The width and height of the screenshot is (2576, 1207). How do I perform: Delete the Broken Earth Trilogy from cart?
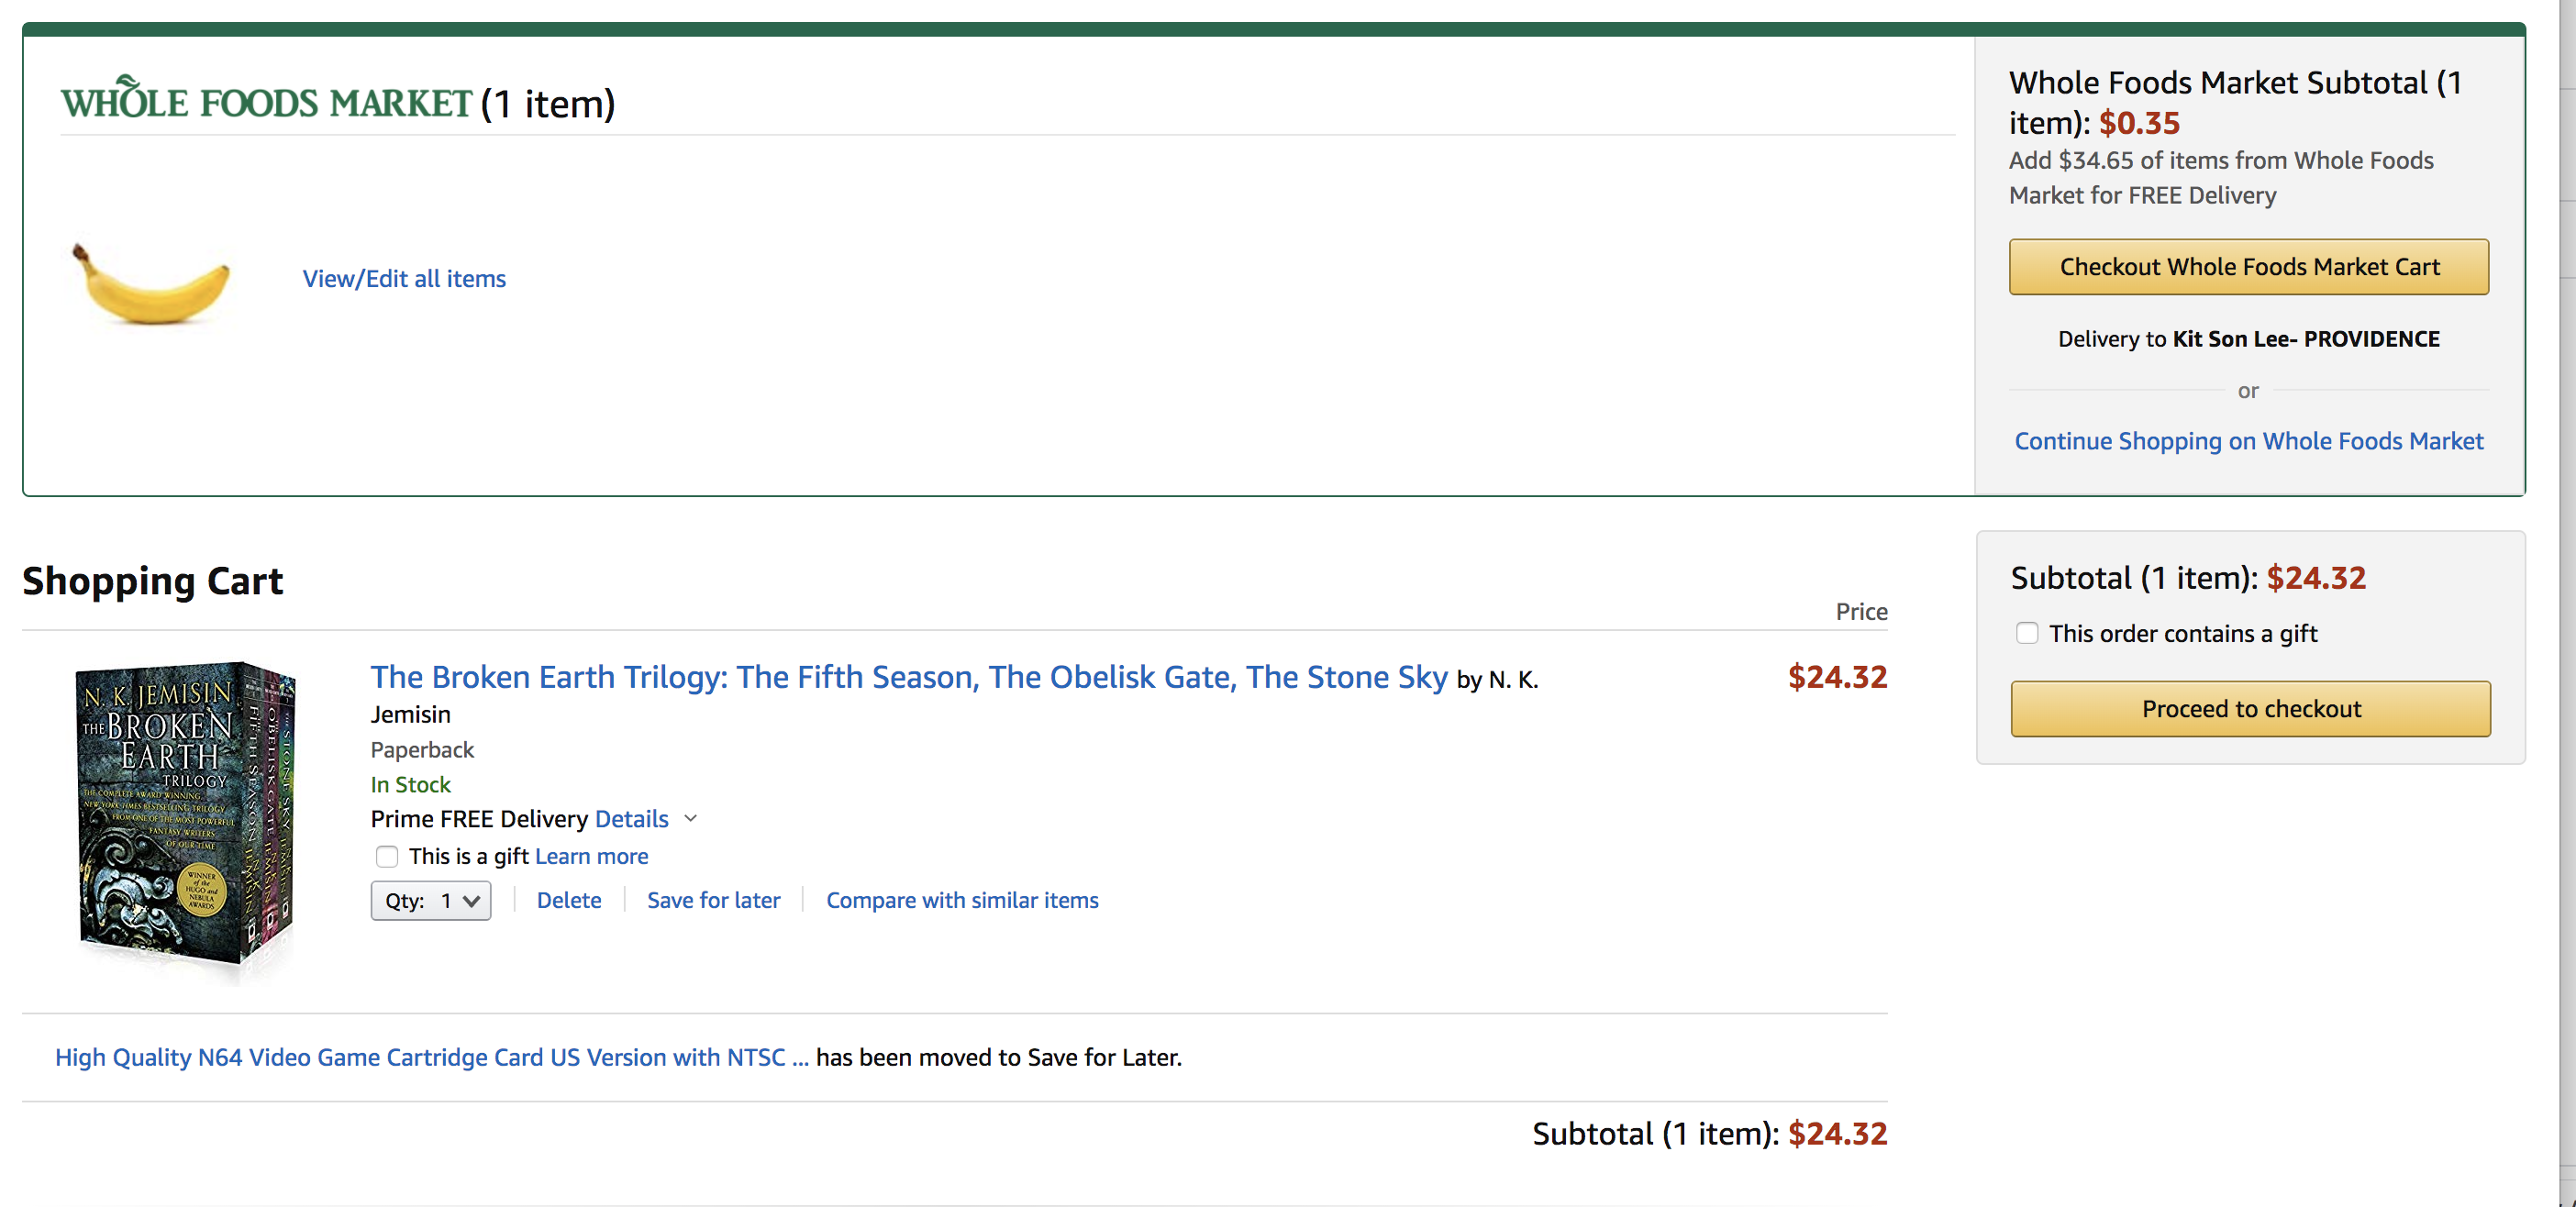coord(568,901)
